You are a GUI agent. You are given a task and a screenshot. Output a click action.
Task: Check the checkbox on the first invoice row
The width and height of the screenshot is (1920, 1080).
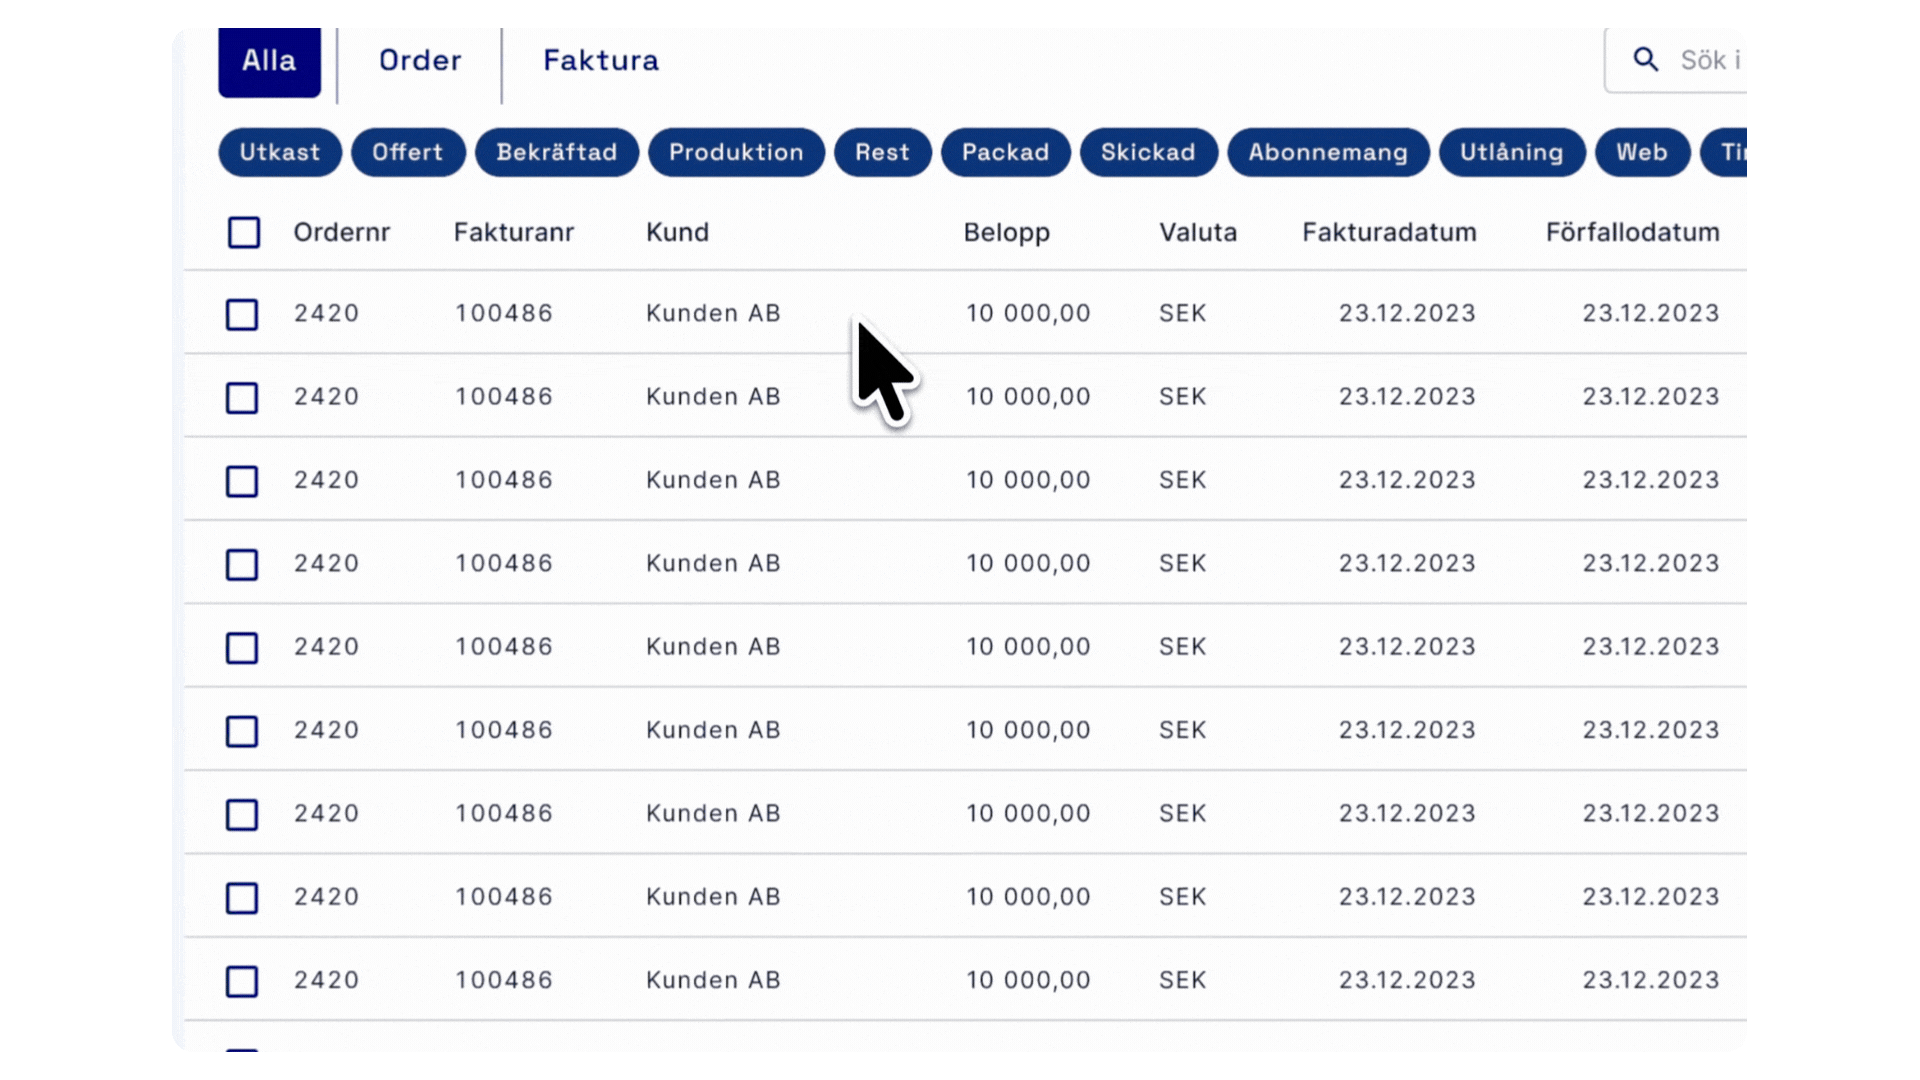(242, 314)
